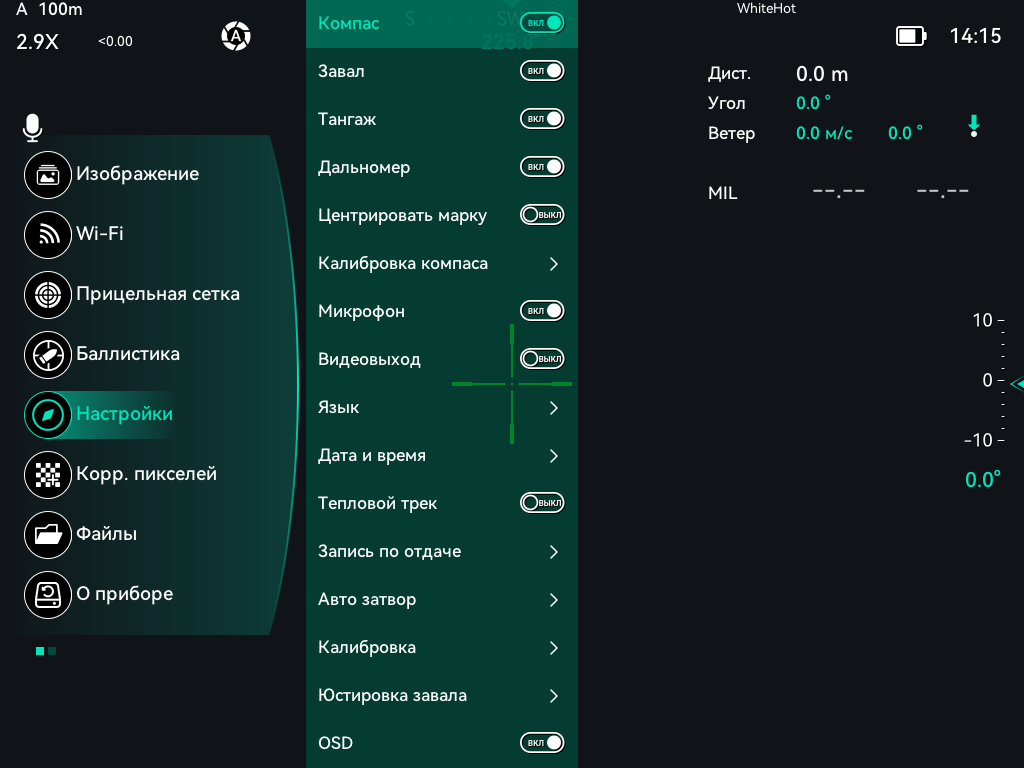Click the green wind direction arrow icon
Image resolution: width=1024 pixels, height=768 pixels.
(x=974, y=126)
